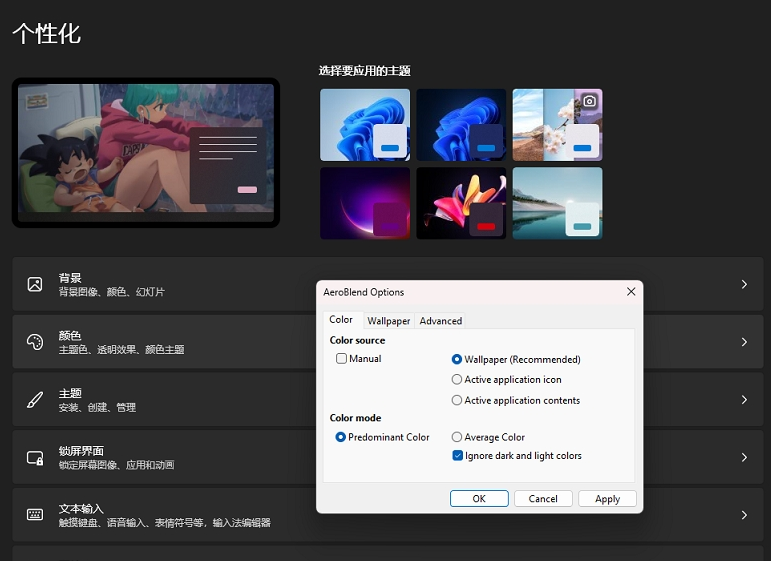The image size is (771, 561).
Task: Click the AeroBlend Options title bar text
Action: tap(363, 292)
